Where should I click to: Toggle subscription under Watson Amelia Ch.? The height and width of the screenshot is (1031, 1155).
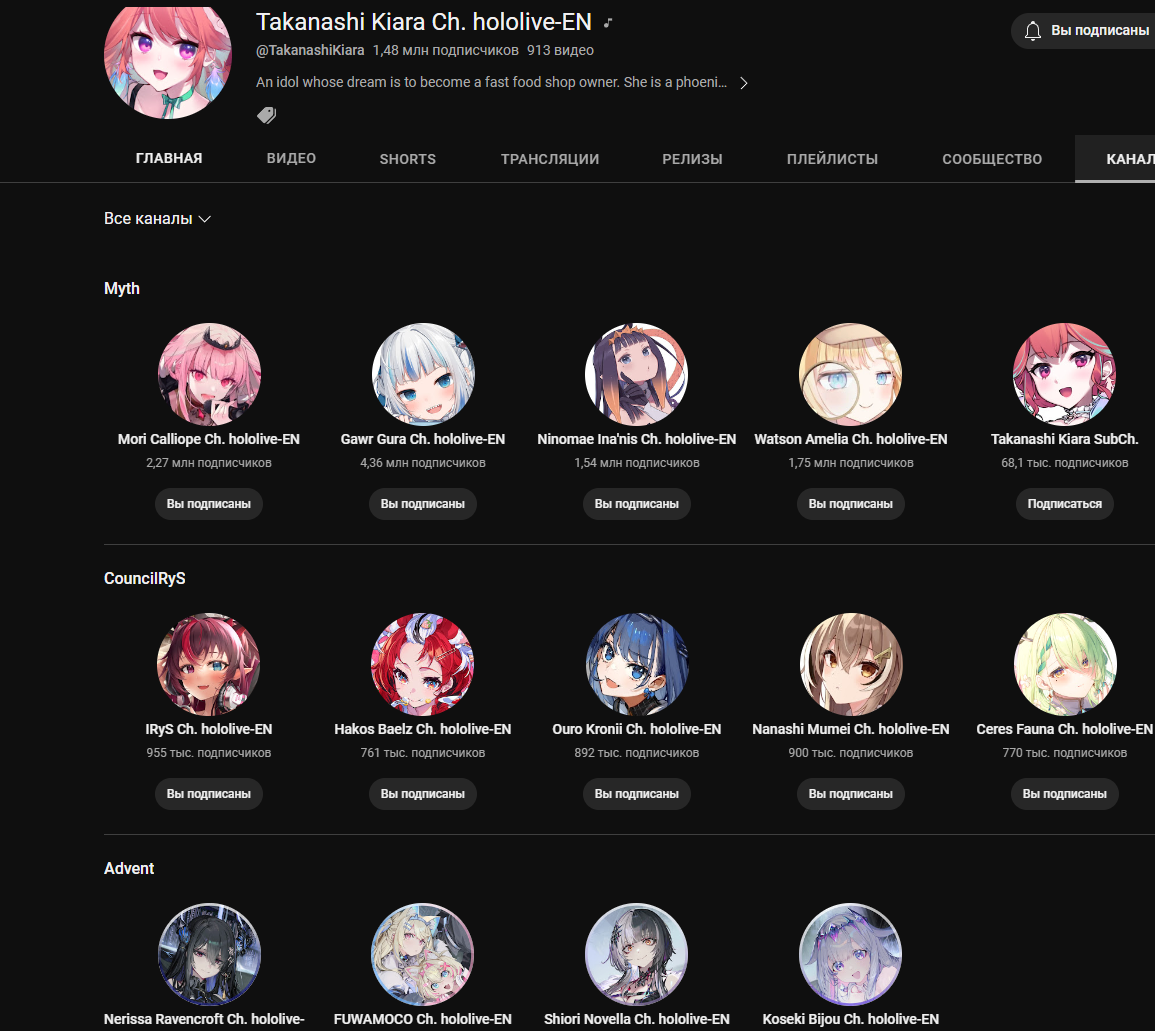(x=851, y=504)
